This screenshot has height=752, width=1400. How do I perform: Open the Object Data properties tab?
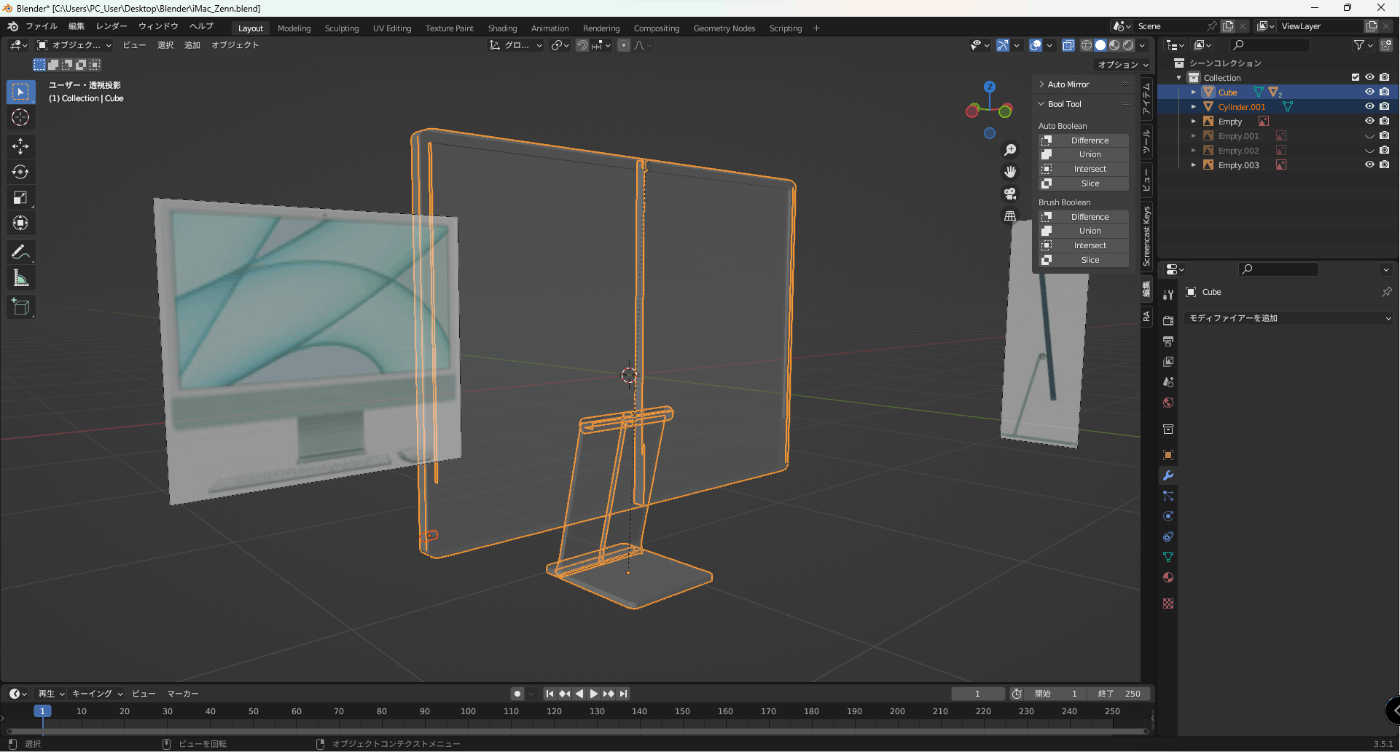1168,557
